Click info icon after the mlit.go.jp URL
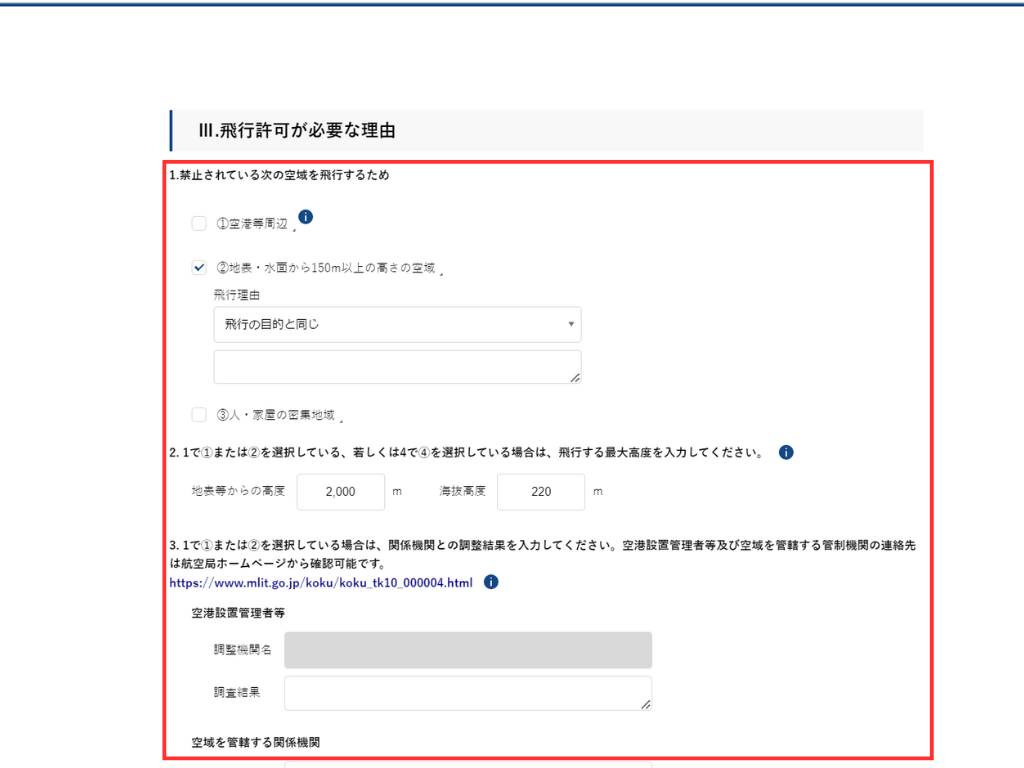Image resolution: width=1024 pixels, height=768 pixels. [491, 582]
